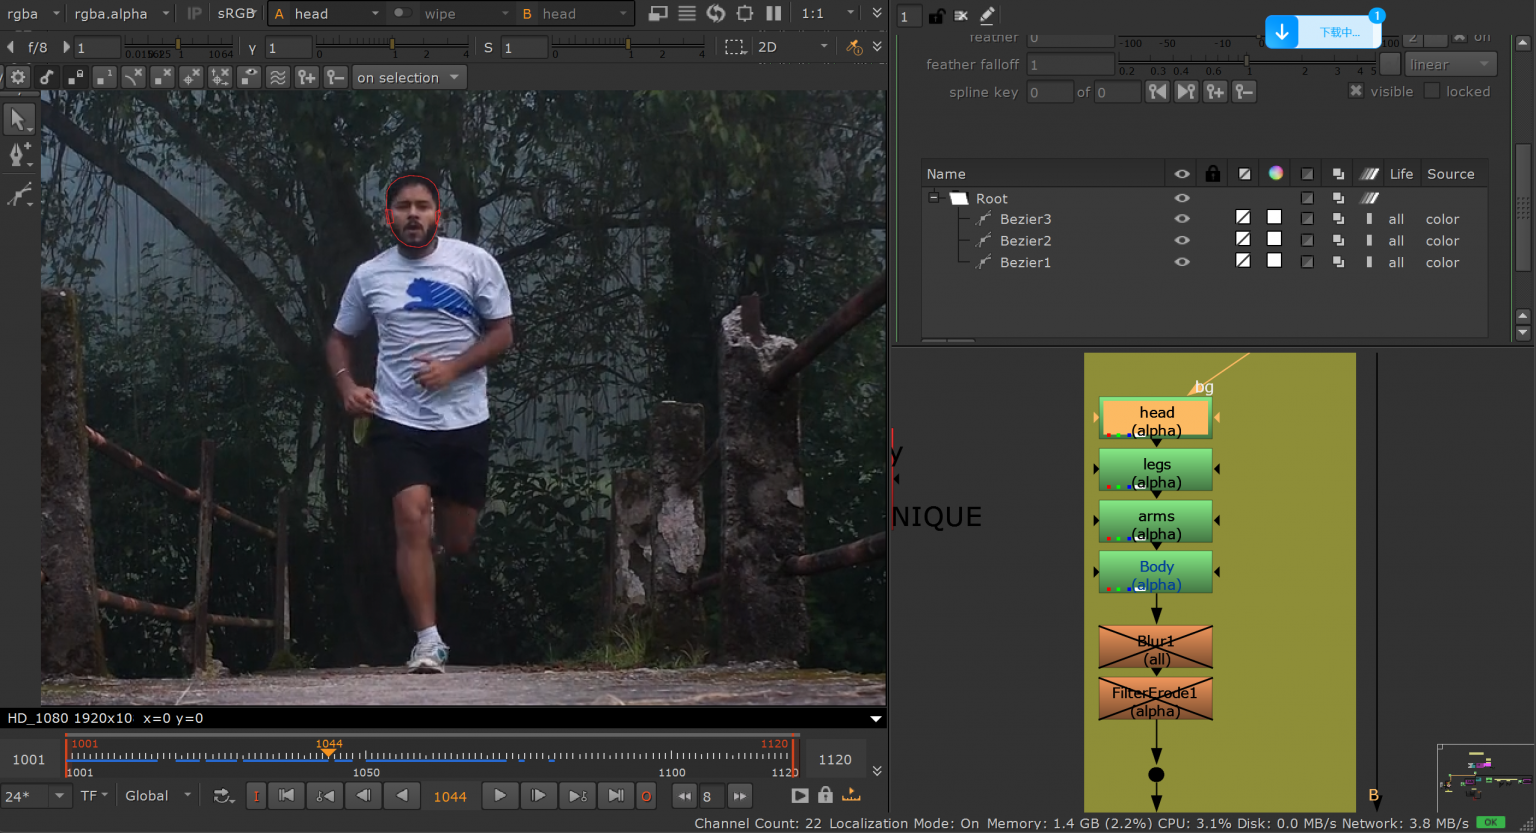This screenshot has height=833, width=1536.
Task: Enable the locked checkbox next to visible
Action: [x=1430, y=91]
